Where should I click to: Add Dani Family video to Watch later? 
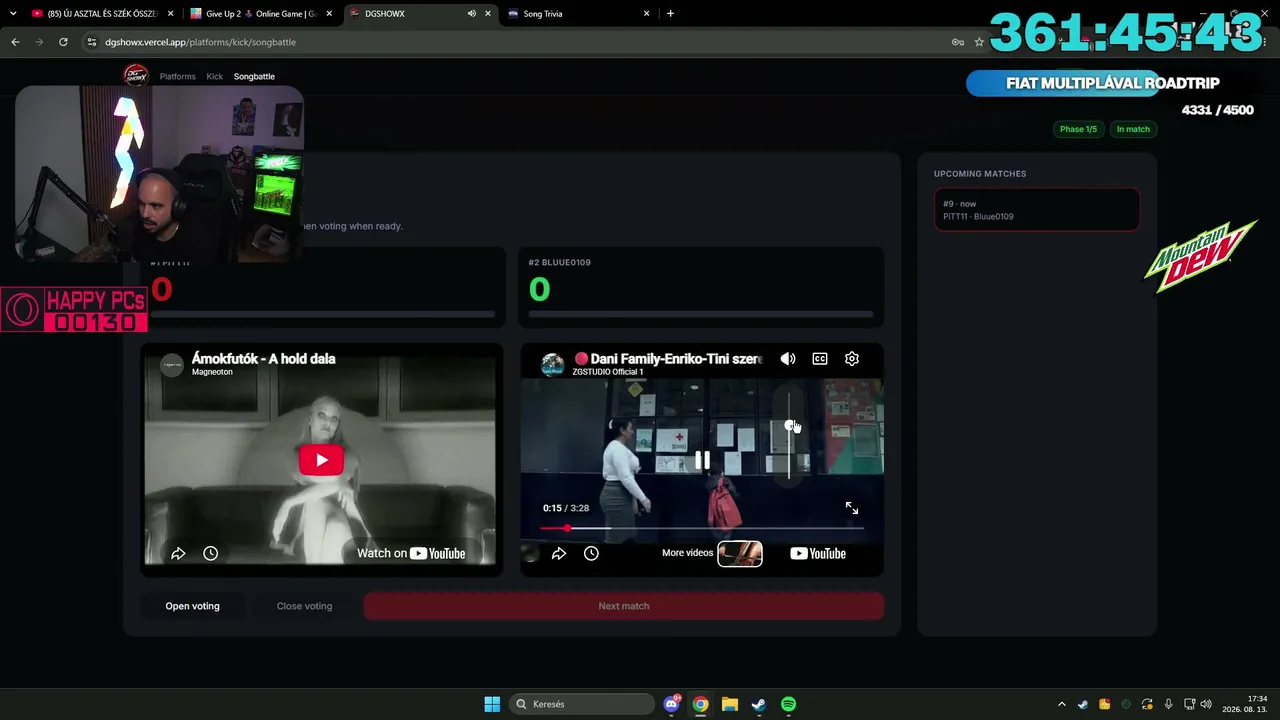coord(591,553)
